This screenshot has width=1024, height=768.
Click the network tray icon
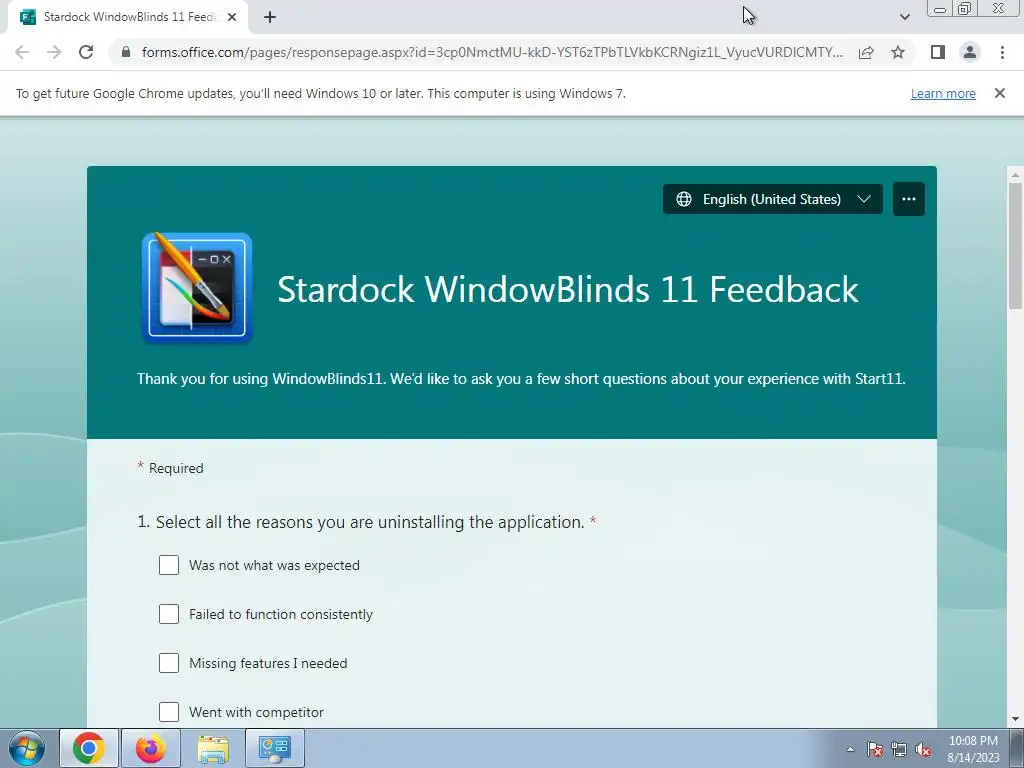point(899,749)
